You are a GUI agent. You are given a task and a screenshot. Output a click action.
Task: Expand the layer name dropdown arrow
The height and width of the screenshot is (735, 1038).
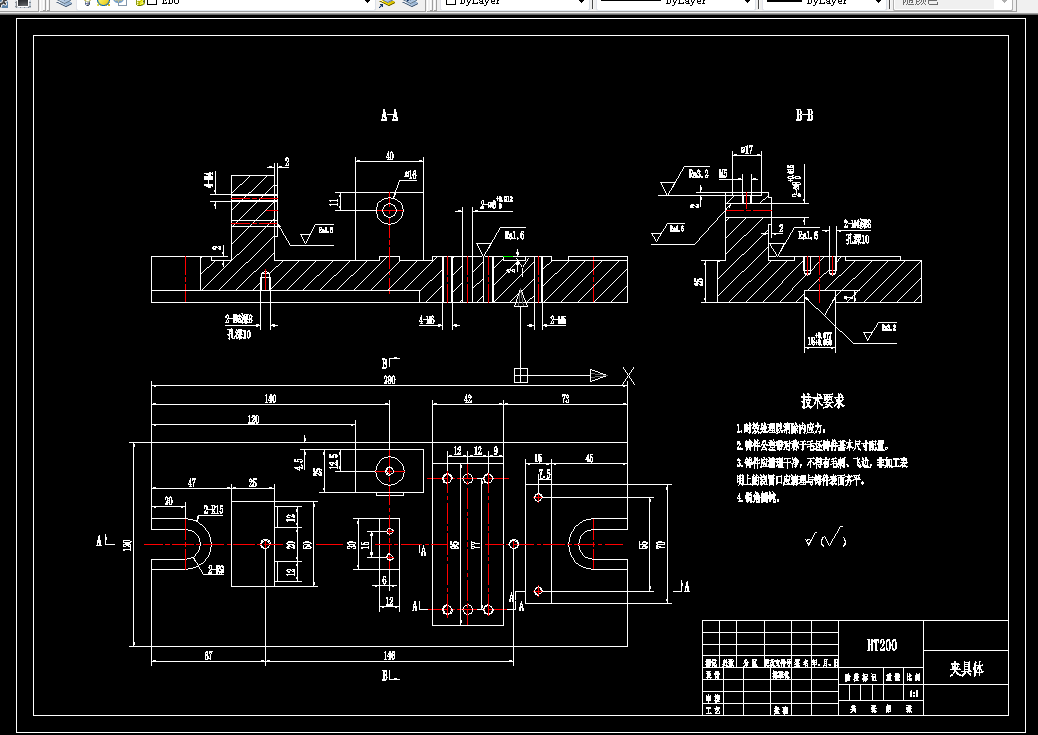pos(368,3)
